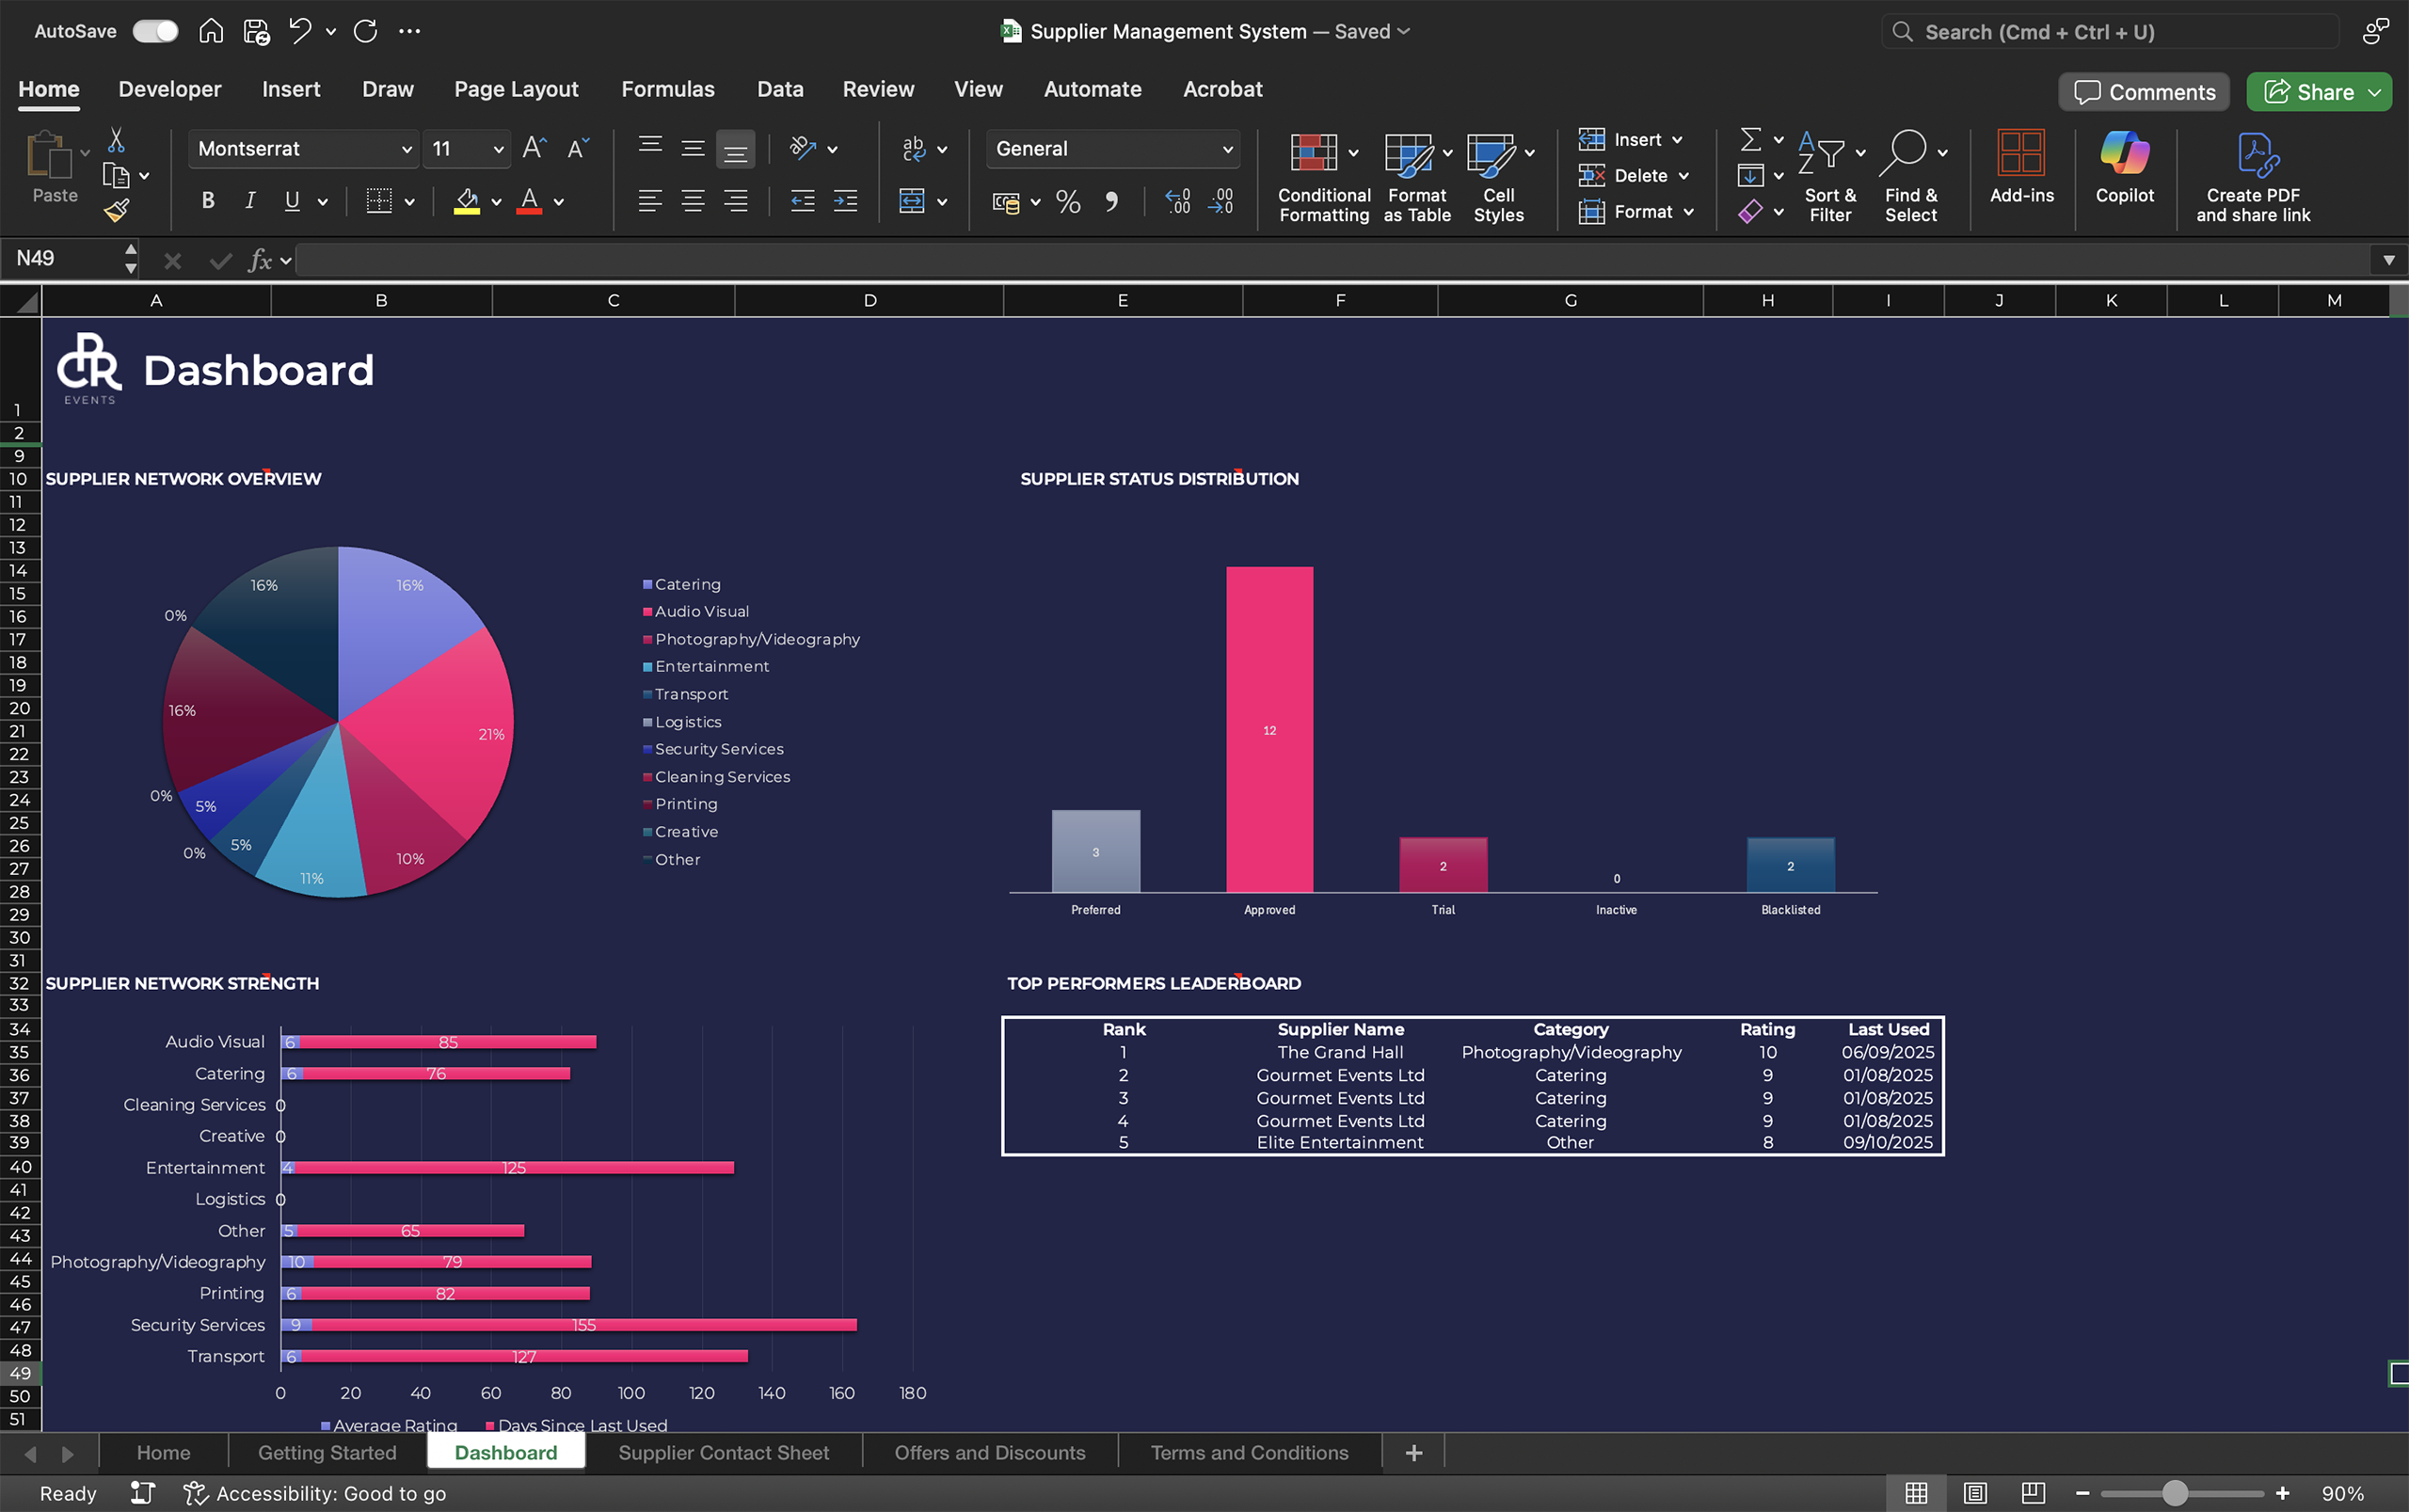This screenshot has height=1512, width=2409.
Task: Open the Comments pane
Action: [x=2143, y=92]
